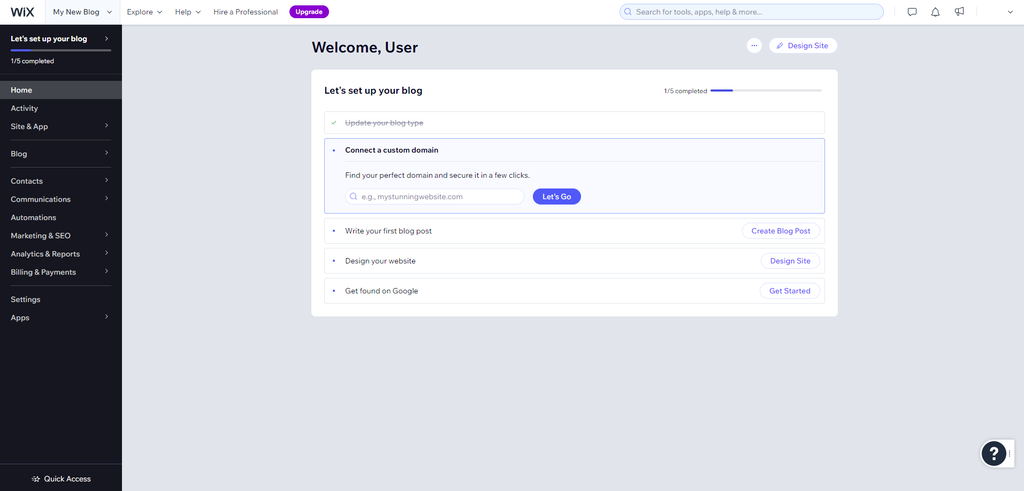Viewport: 1024px width, 491px height.
Task: Click the Upgrade button
Action: [x=309, y=12]
